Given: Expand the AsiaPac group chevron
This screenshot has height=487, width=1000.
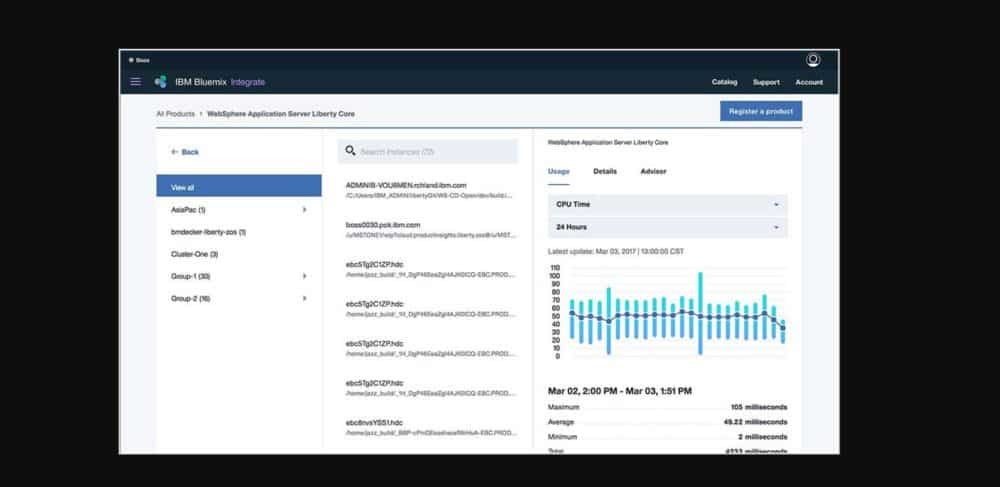Looking at the screenshot, I should coord(305,210).
